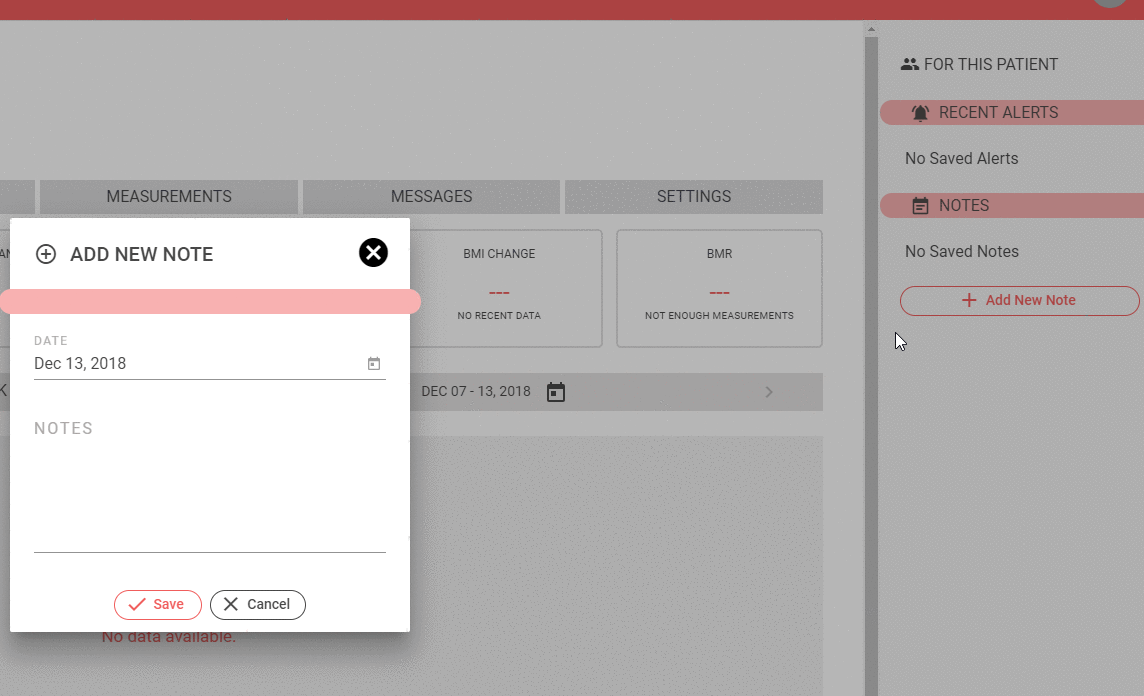Switch to the Measurements tab

pyautogui.click(x=169, y=196)
